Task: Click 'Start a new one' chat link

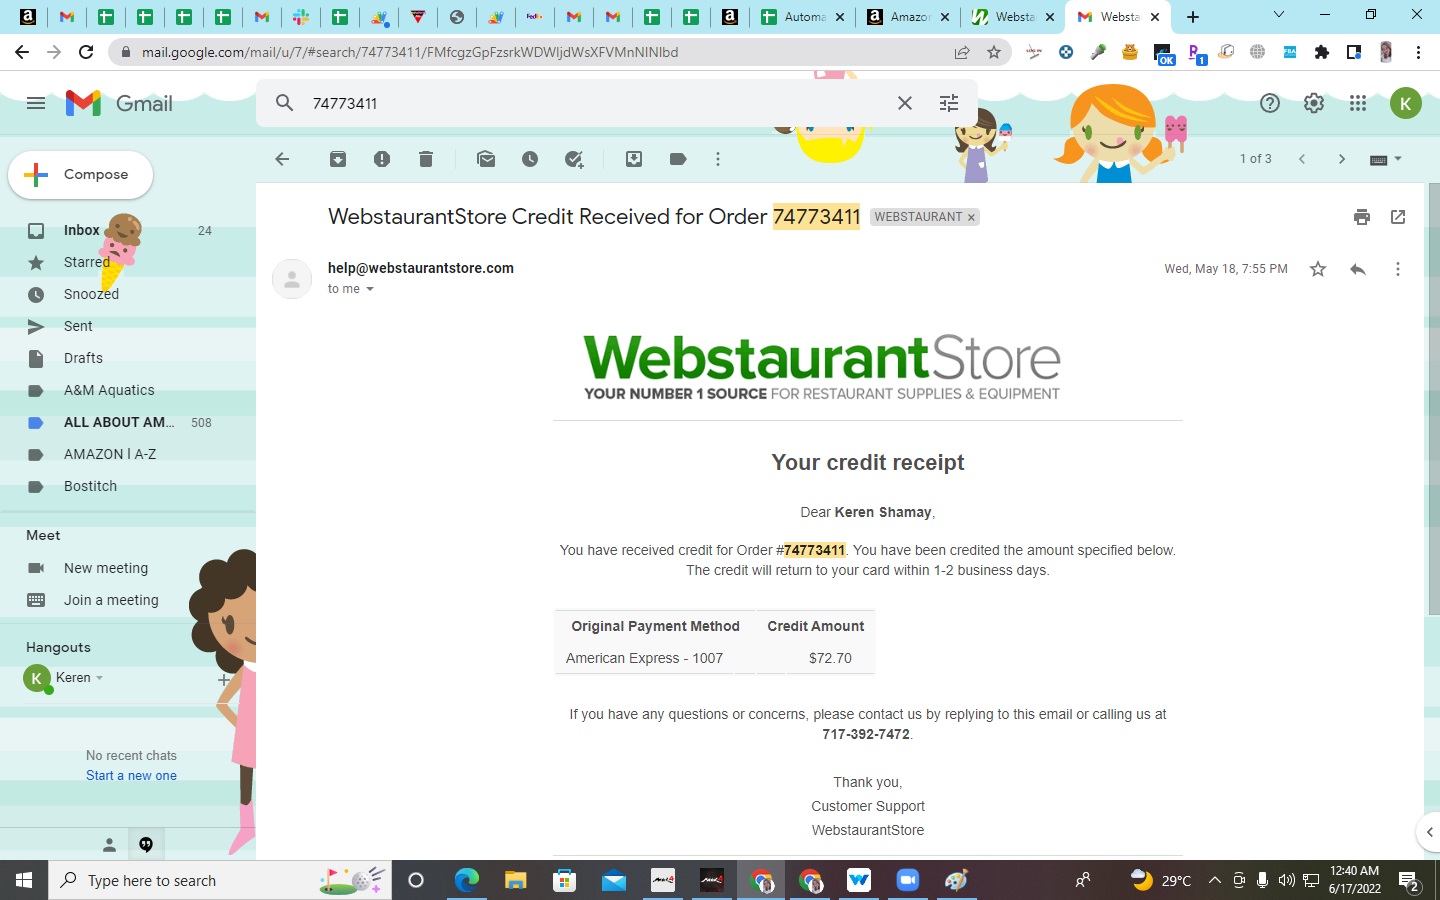Action: (x=131, y=776)
